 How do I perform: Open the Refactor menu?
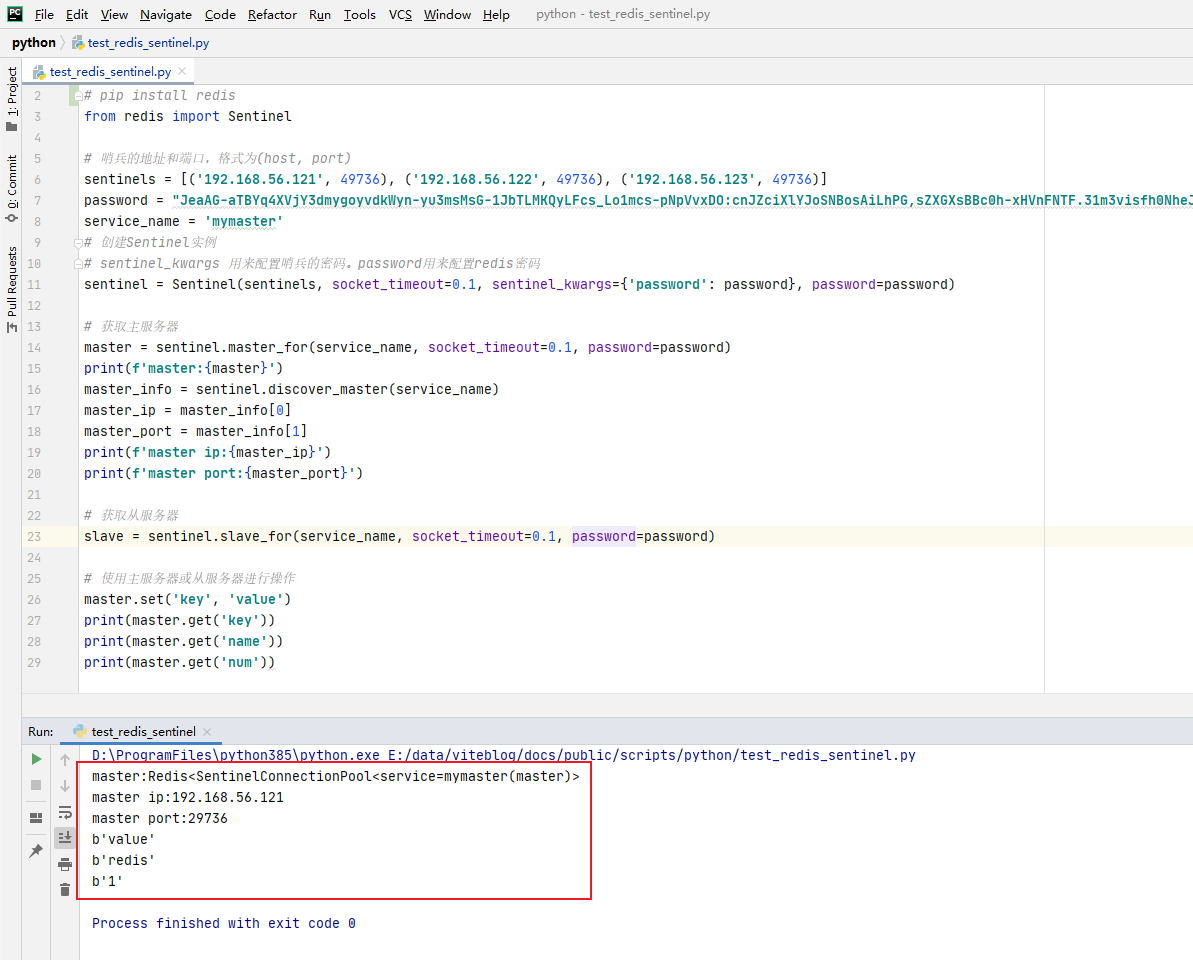tap(272, 14)
